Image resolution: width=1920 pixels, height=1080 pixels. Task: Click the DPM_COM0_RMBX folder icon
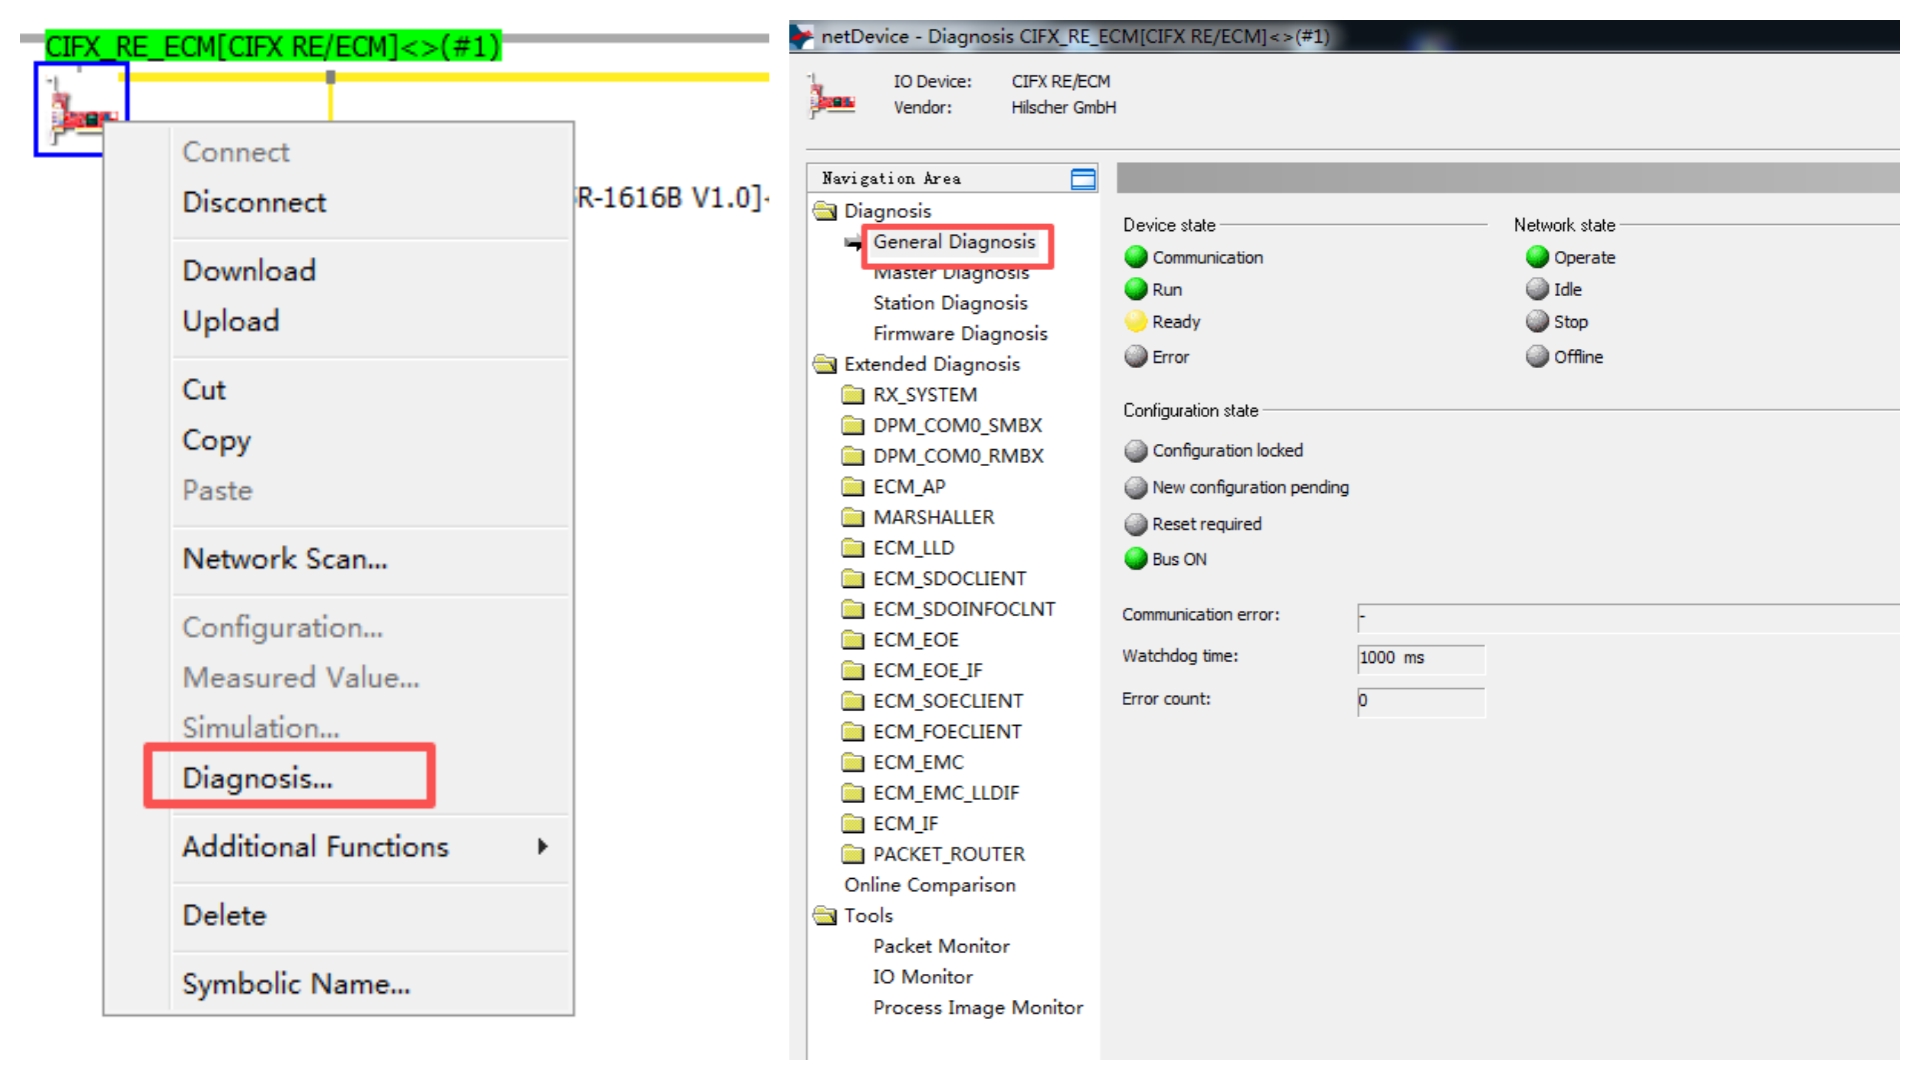pyautogui.click(x=853, y=456)
